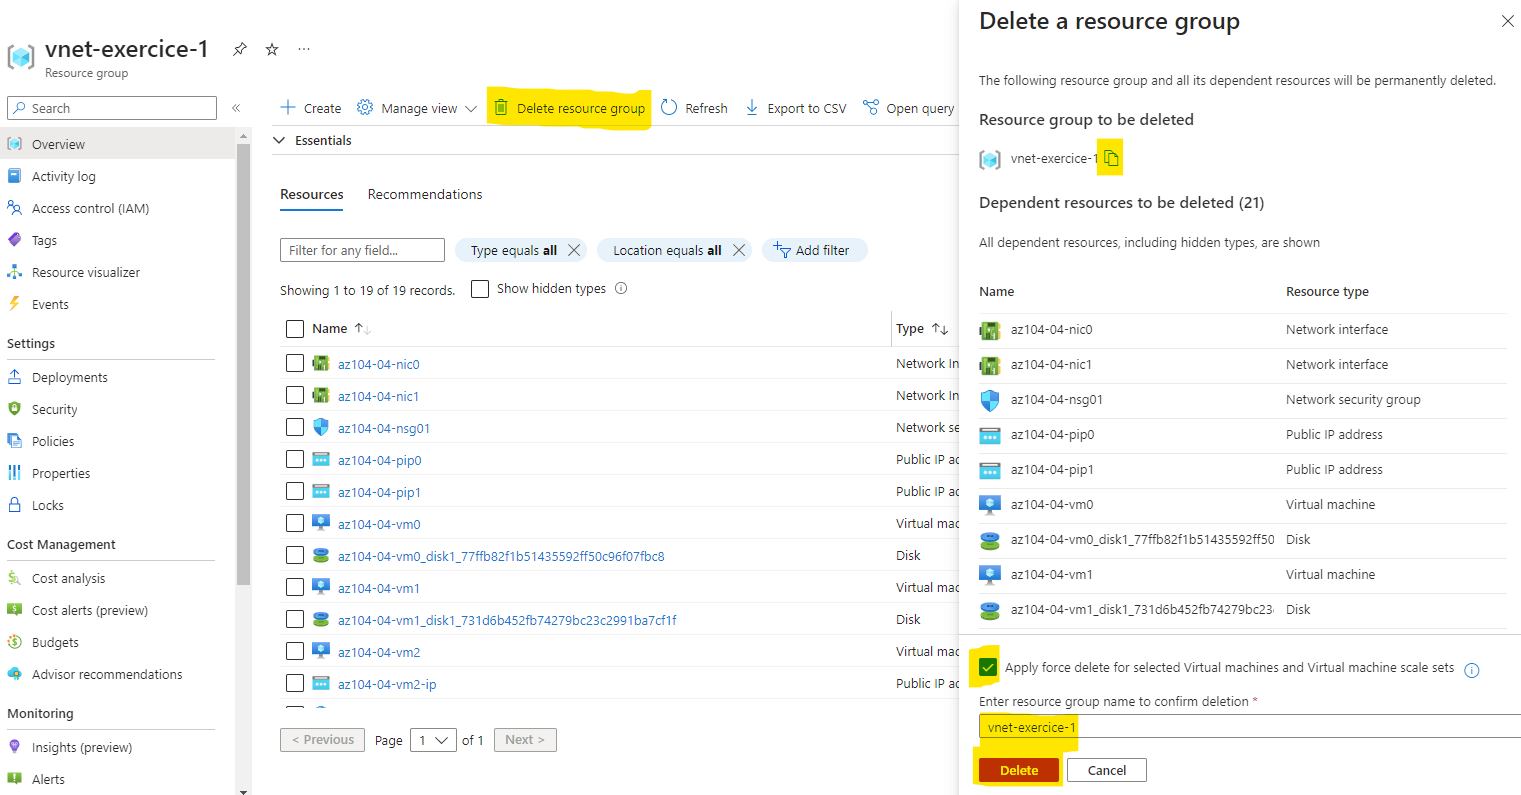Remove the Type equals all filter
The width and height of the screenshot is (1521, 795).
574,250
